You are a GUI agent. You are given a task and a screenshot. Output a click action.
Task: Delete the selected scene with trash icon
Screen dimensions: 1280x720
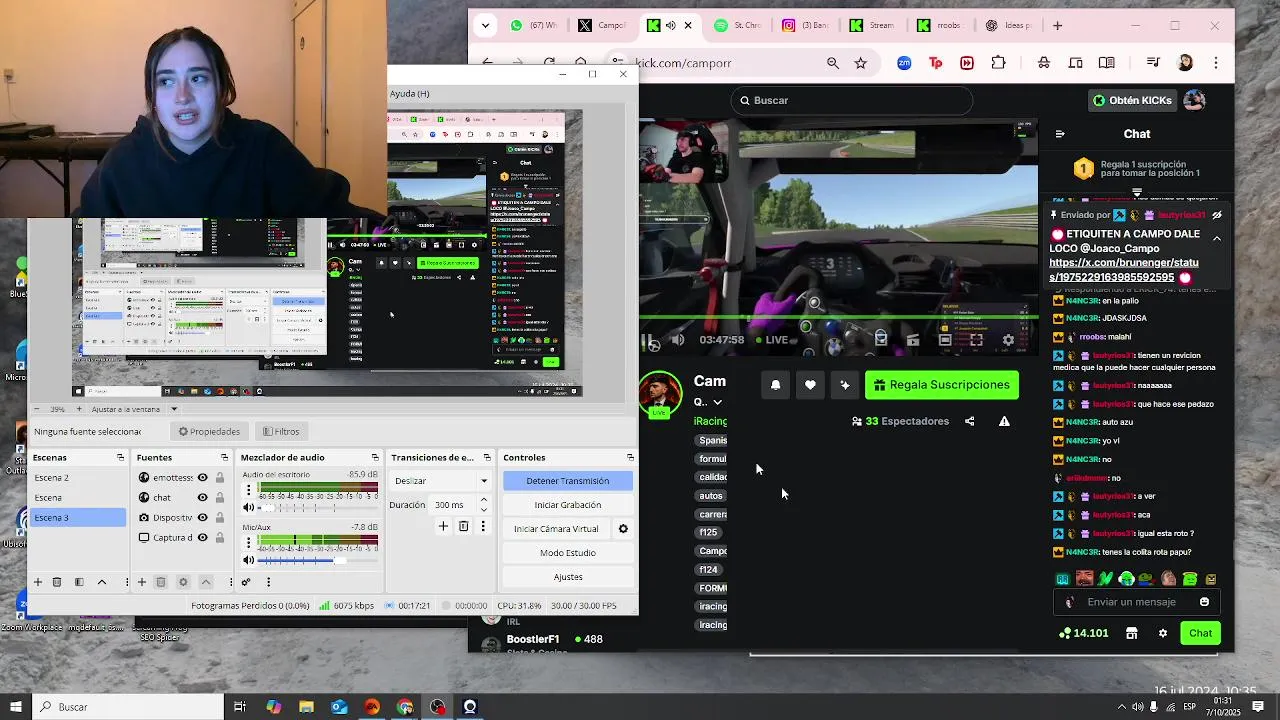(x=57, y=582)
